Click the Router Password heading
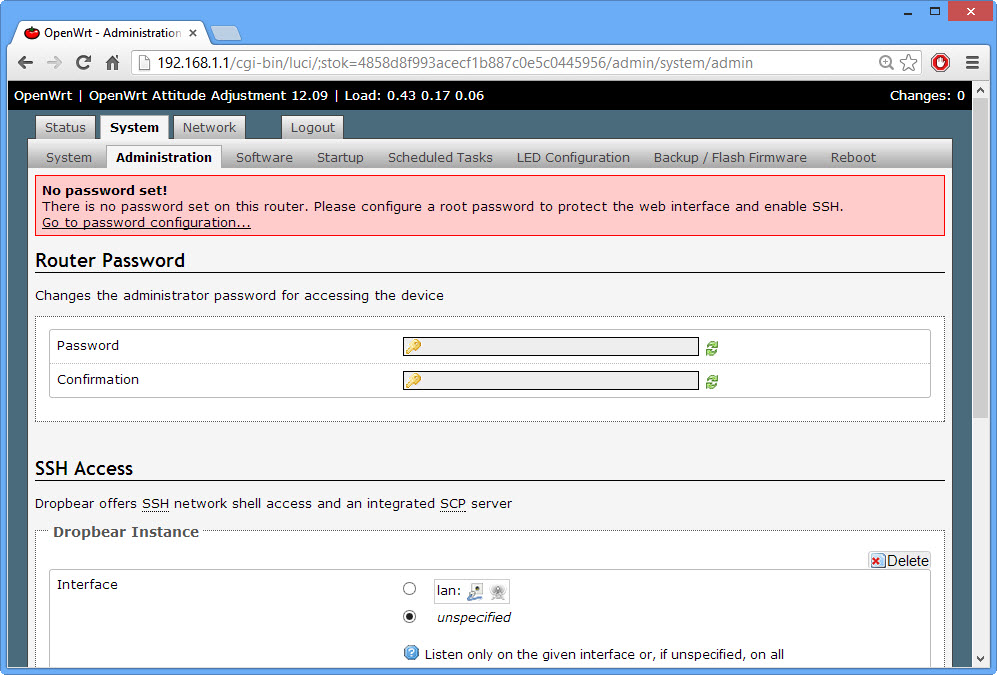Image resolution: width=997 pixels, height=675 pixels. pos(110,260)
